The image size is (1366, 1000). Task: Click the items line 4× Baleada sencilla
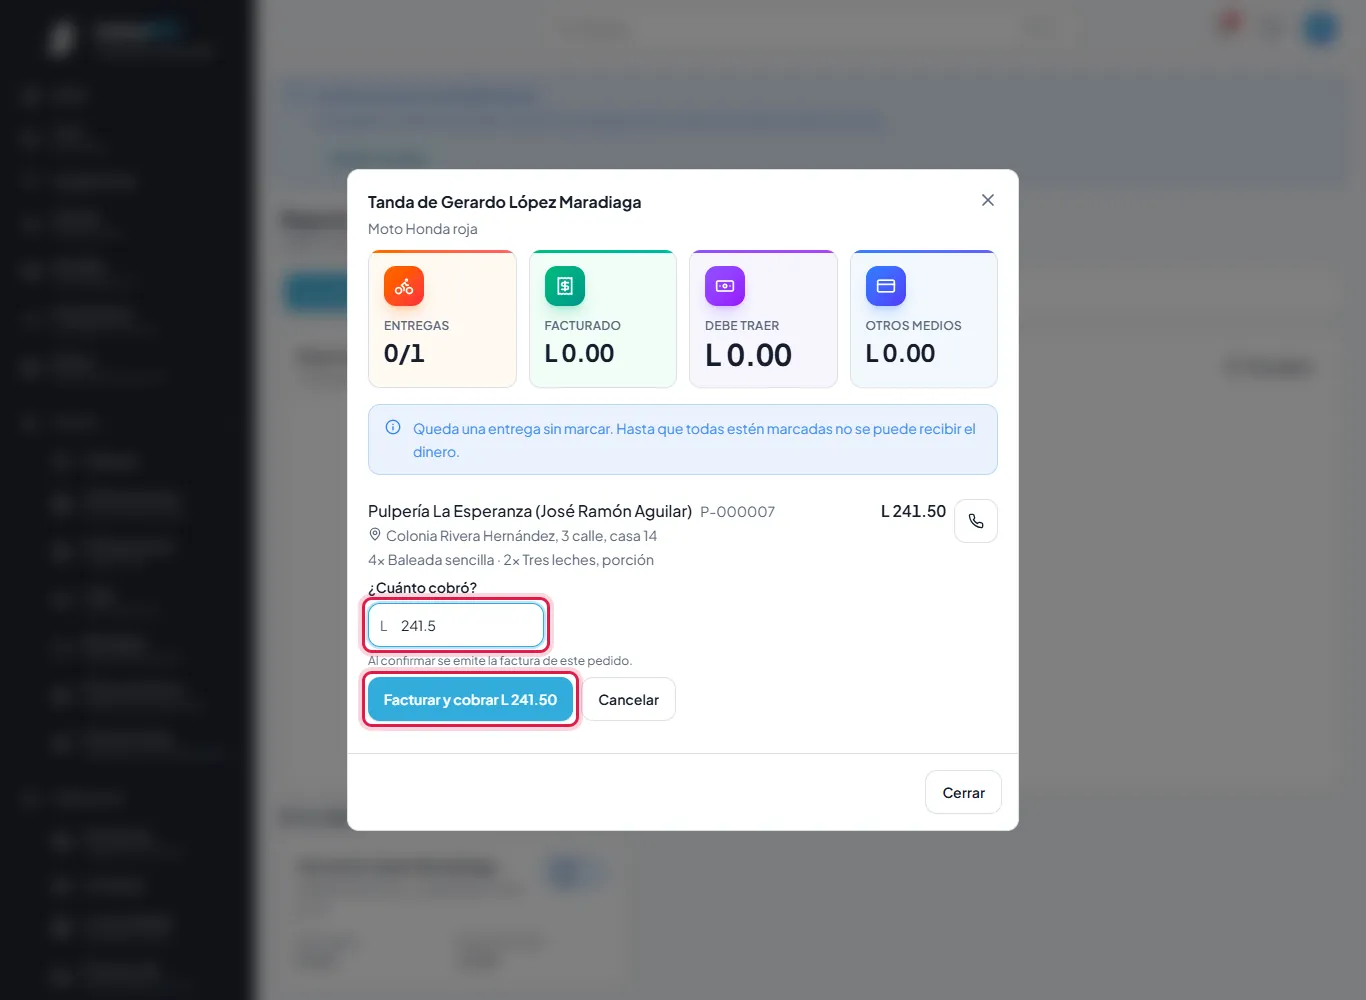coord(511,560)
